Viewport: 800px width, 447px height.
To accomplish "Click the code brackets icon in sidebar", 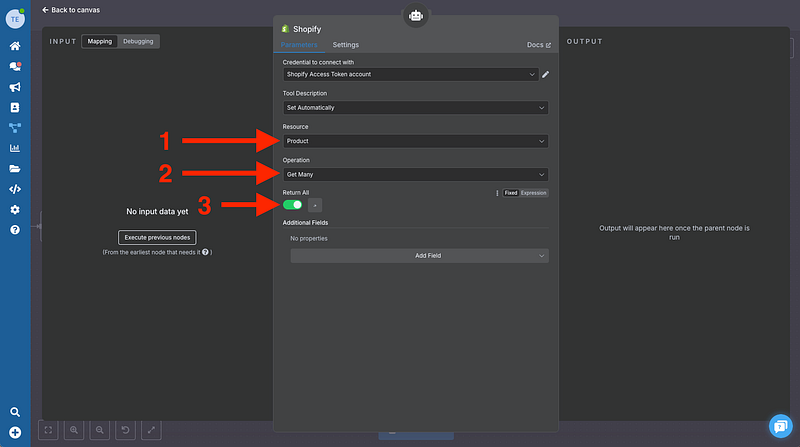I will click(15, 189).
